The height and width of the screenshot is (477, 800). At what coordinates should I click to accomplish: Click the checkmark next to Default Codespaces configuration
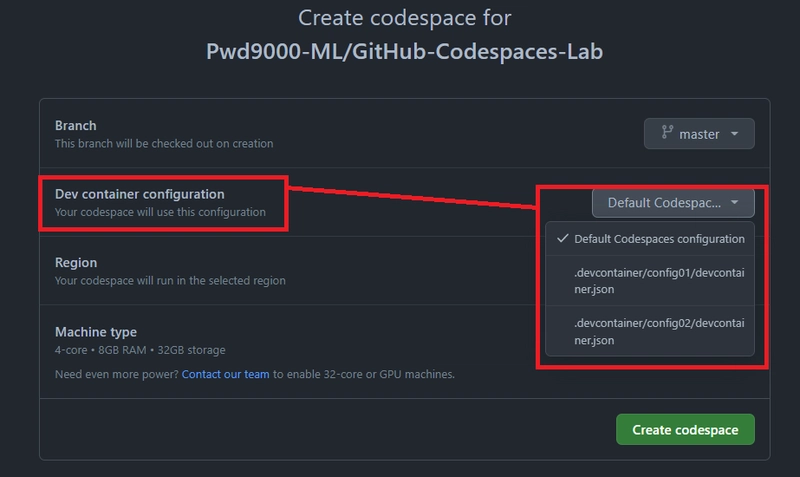[563, 239]
